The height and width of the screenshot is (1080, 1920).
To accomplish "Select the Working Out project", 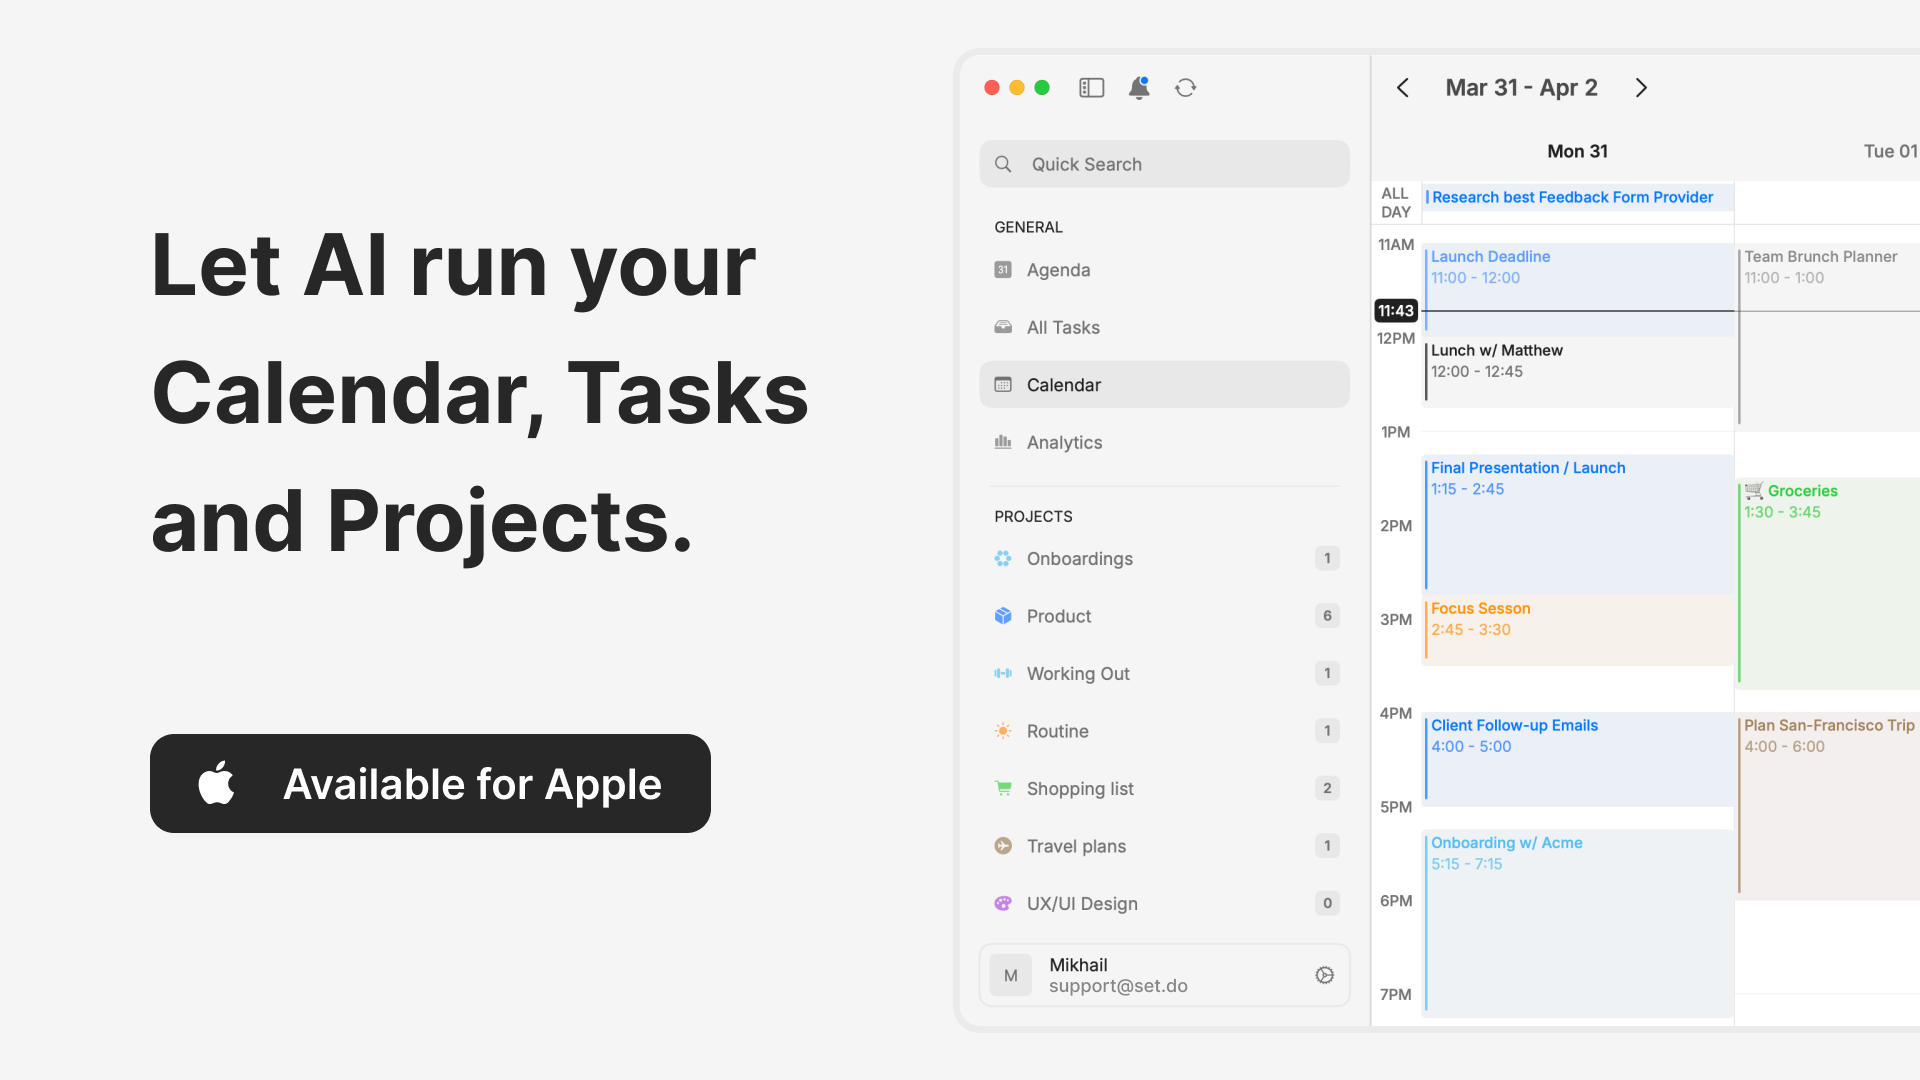I will point(1164,673).
